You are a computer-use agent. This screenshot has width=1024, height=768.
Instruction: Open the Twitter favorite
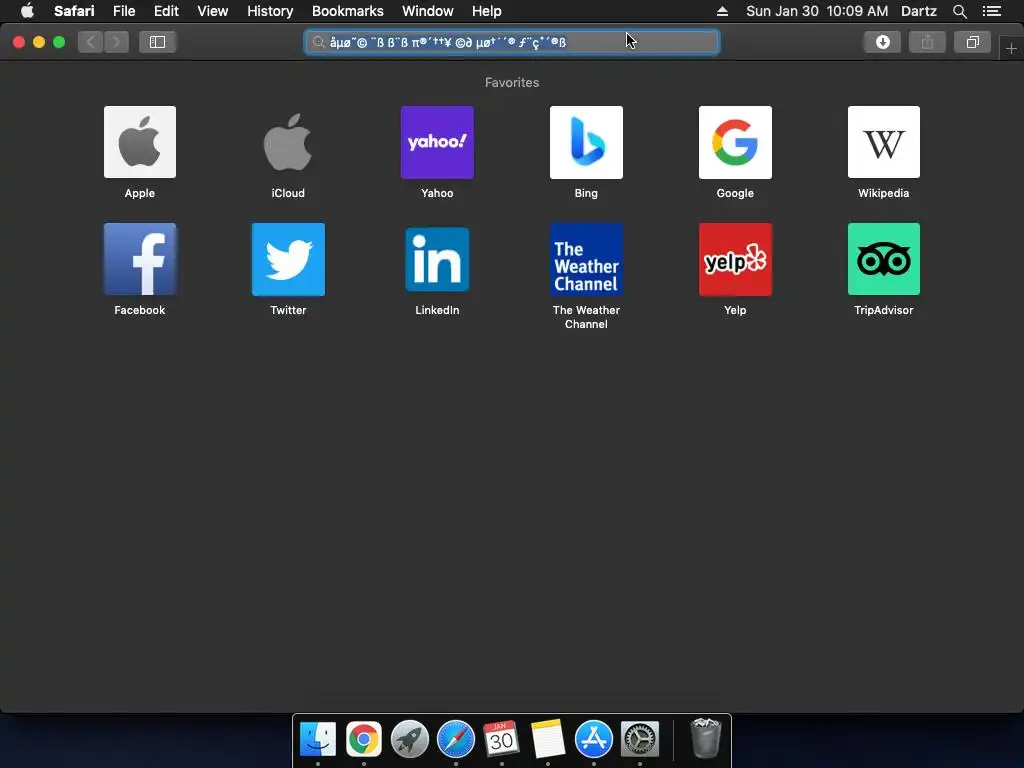tap(288, 259)
